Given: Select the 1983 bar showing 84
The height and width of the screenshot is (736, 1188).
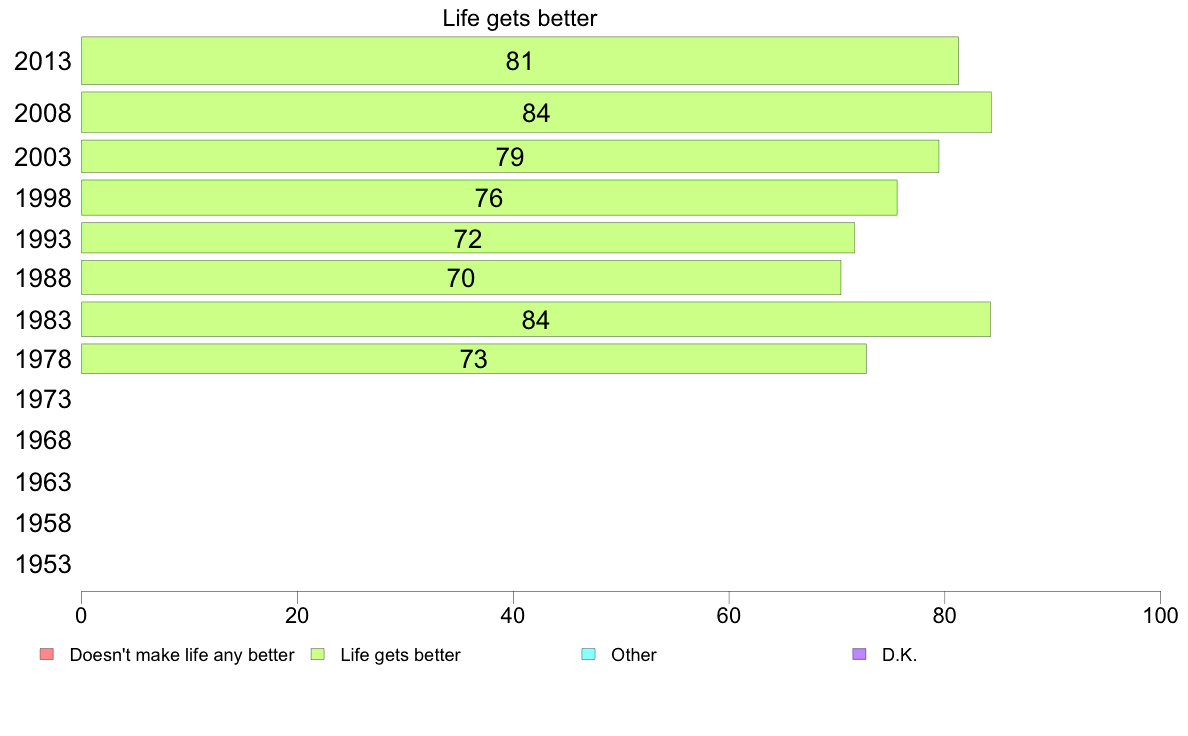Looking at the screenshot, I should tap(536, 319).
